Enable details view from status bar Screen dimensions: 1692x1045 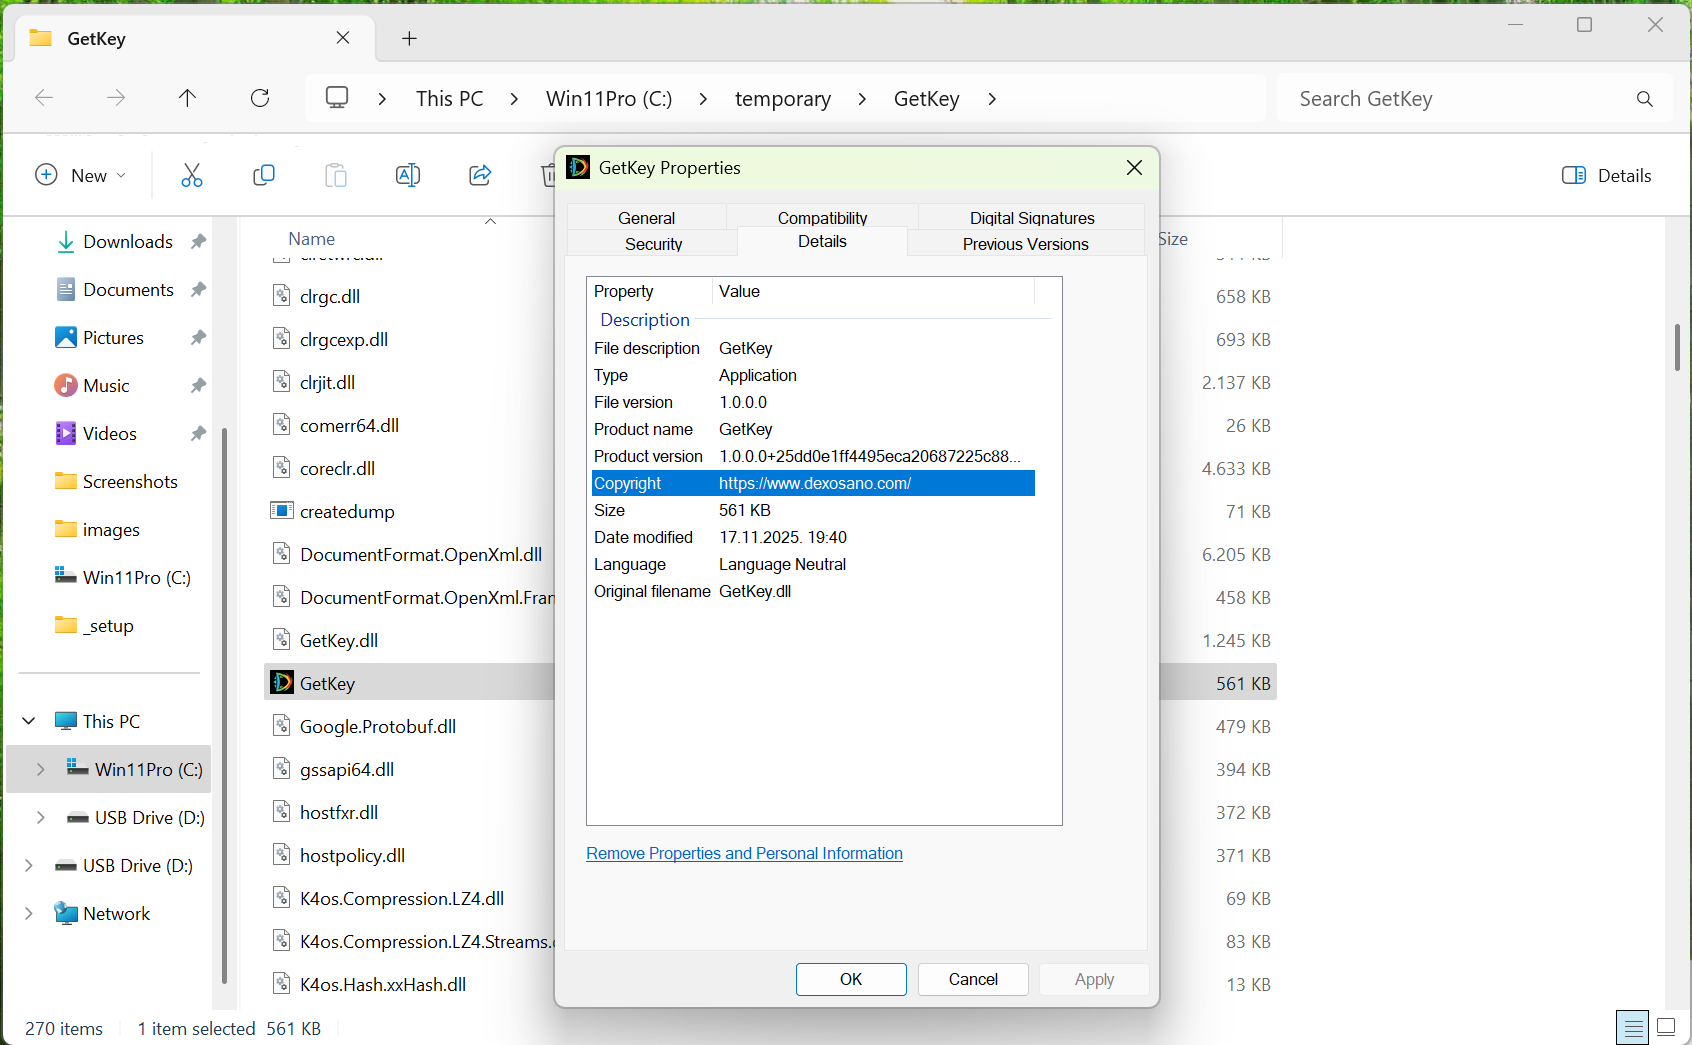1632,1026
